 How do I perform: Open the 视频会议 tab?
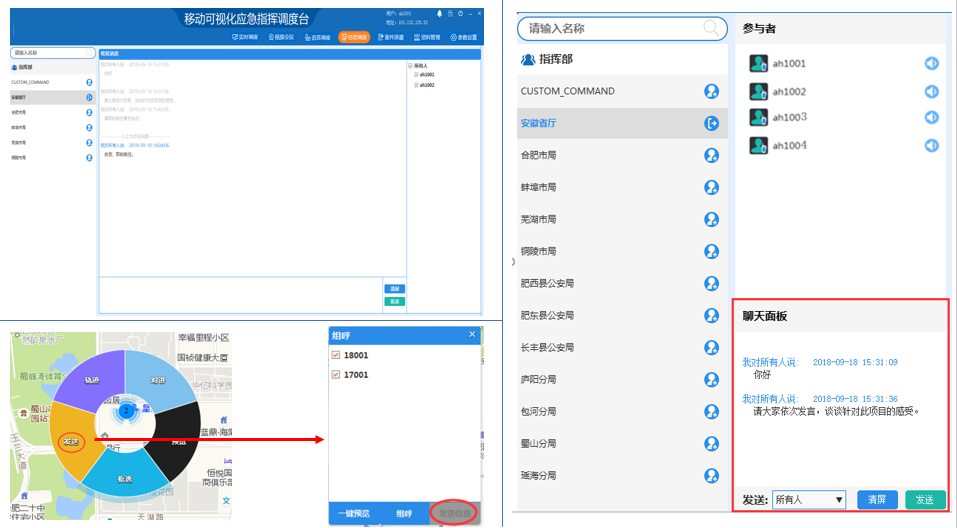click(x=281, y=37)
